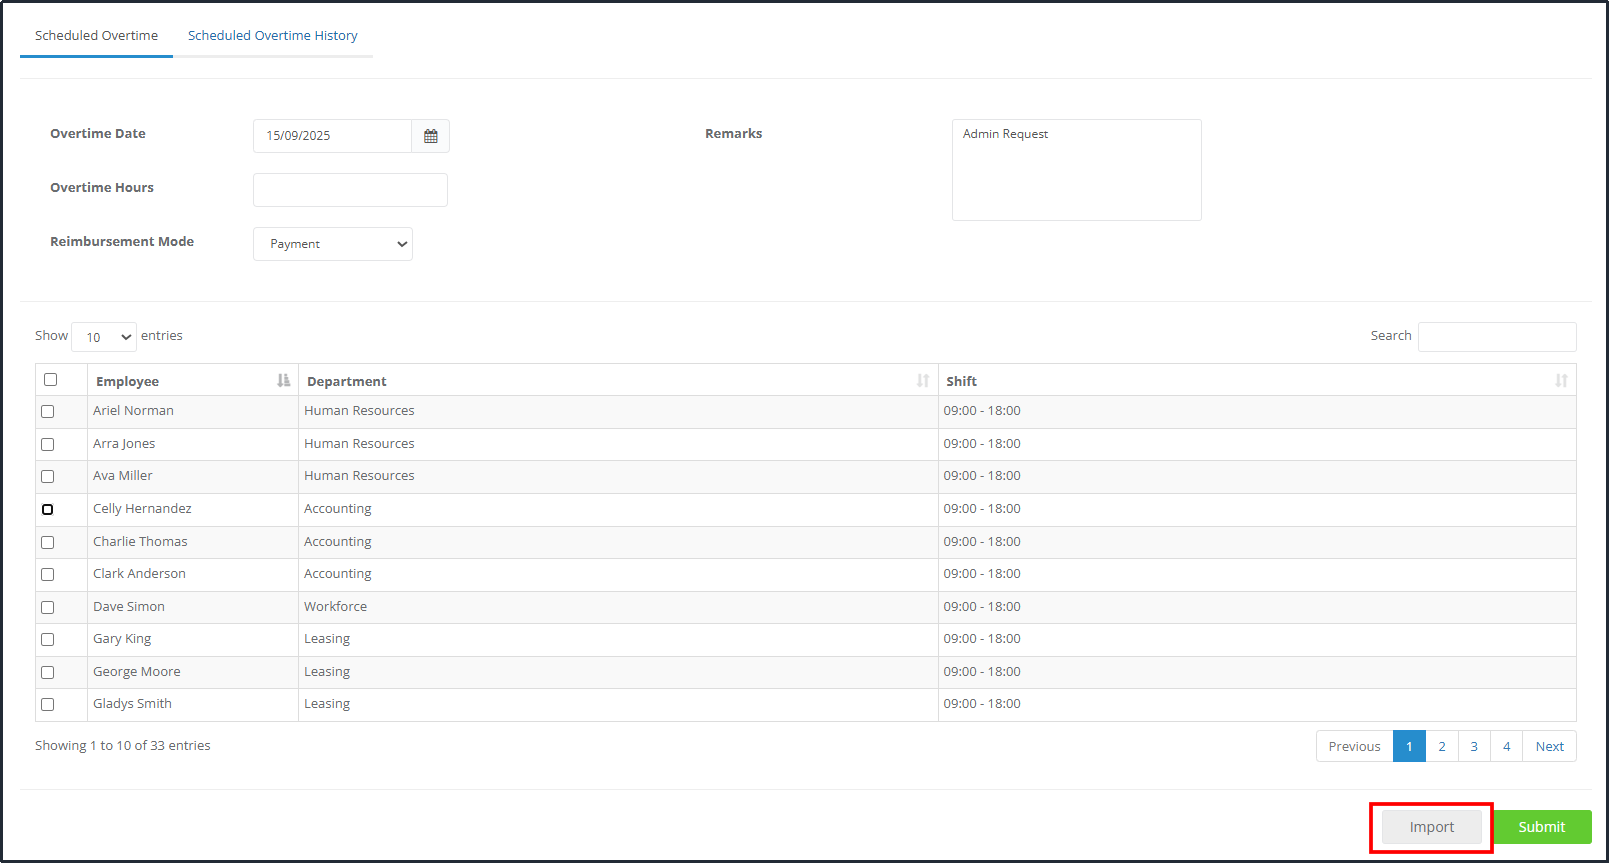The image size is (1609, 863).
Task: Click the name Ava Miller
Action: [123, 475]
